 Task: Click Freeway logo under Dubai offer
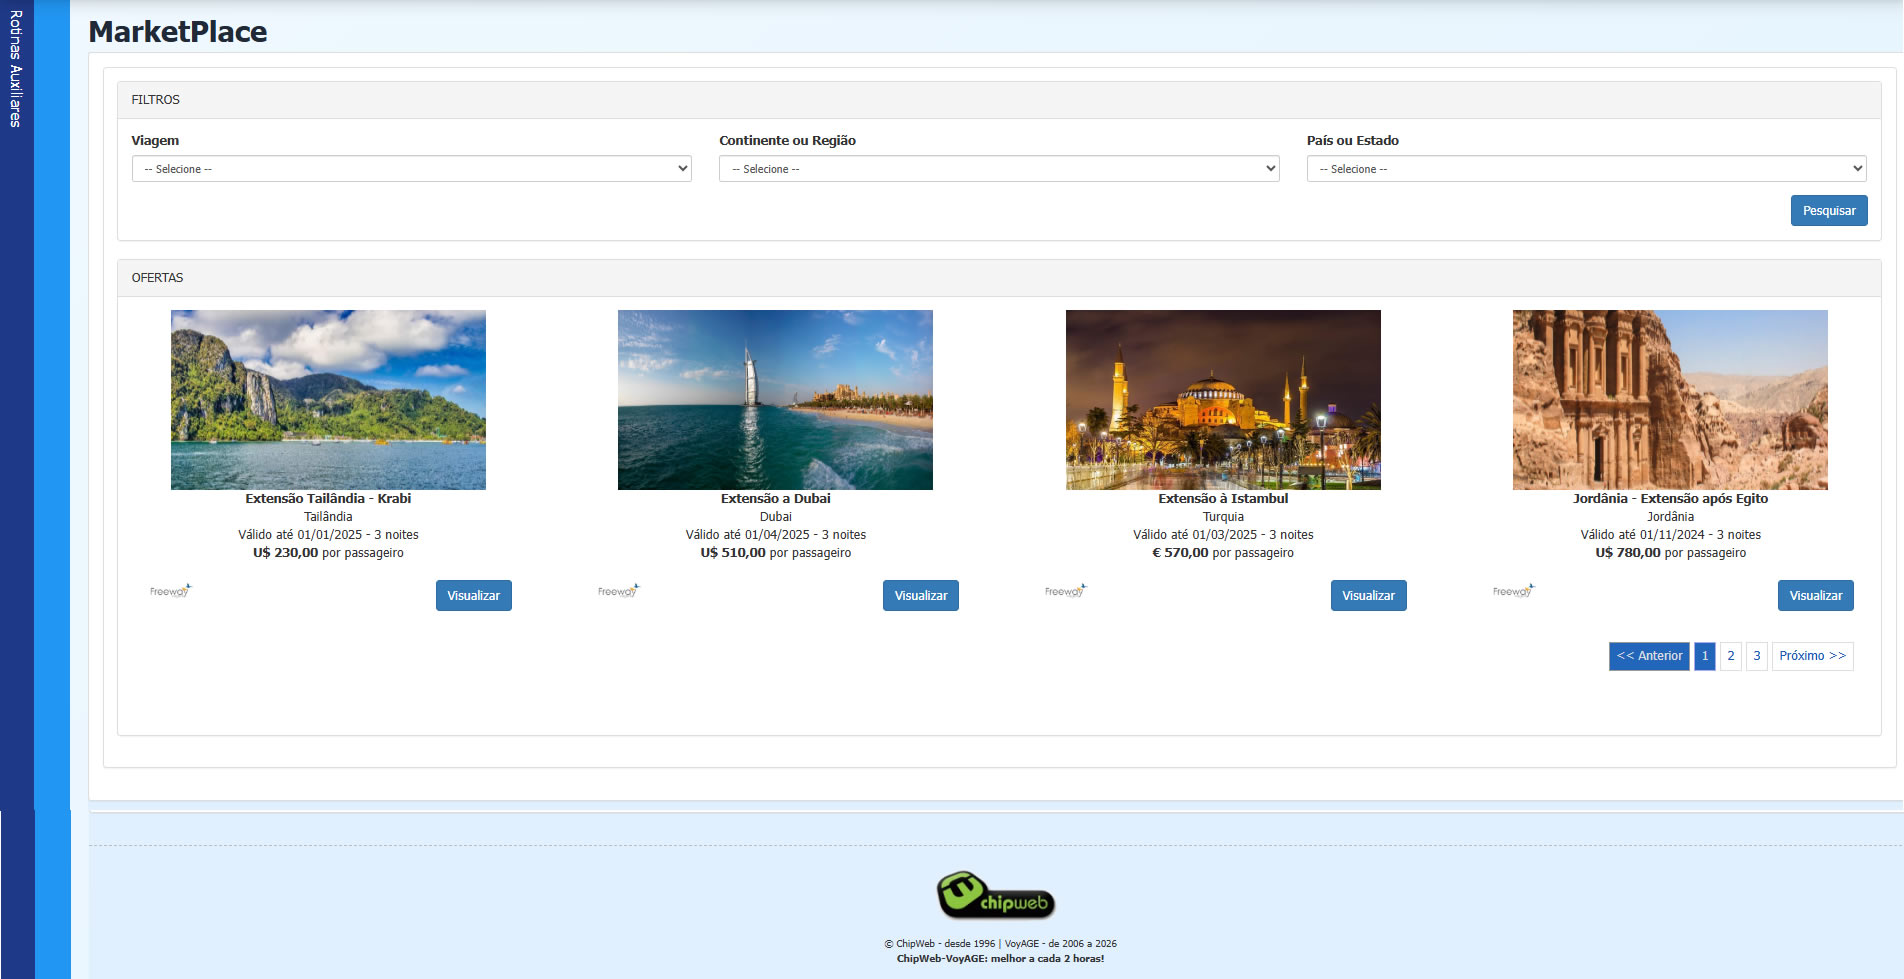click(618, 591)
